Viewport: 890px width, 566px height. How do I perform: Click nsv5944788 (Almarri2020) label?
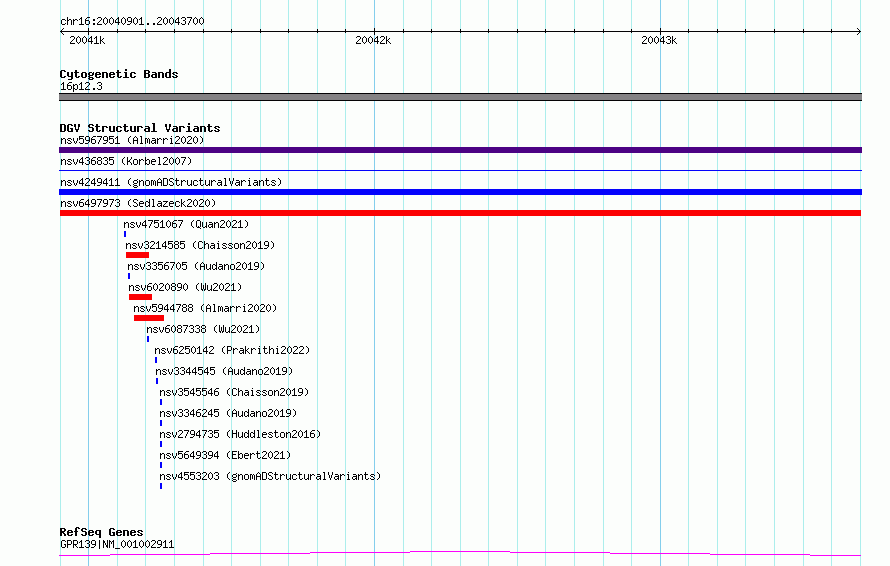pos(205,308)
